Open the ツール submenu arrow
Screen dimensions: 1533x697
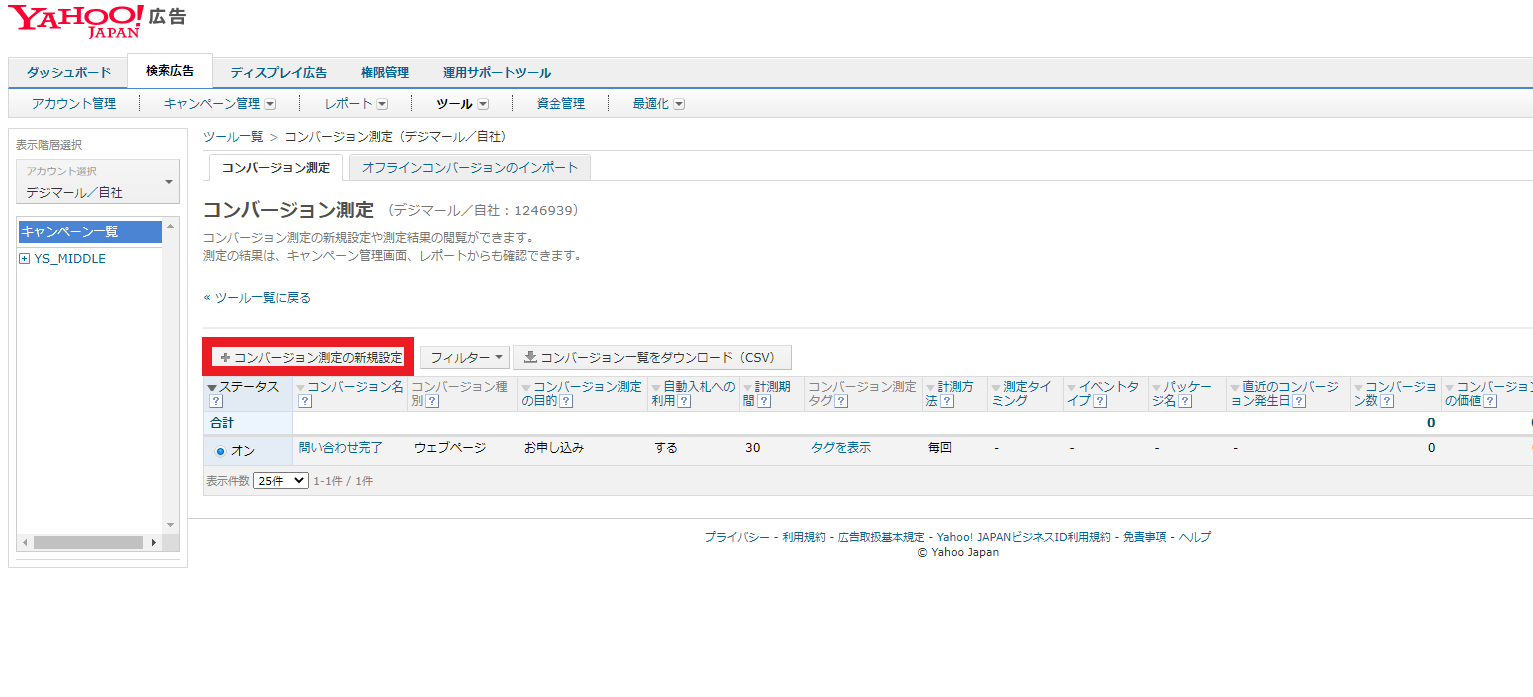coord(483,104)
